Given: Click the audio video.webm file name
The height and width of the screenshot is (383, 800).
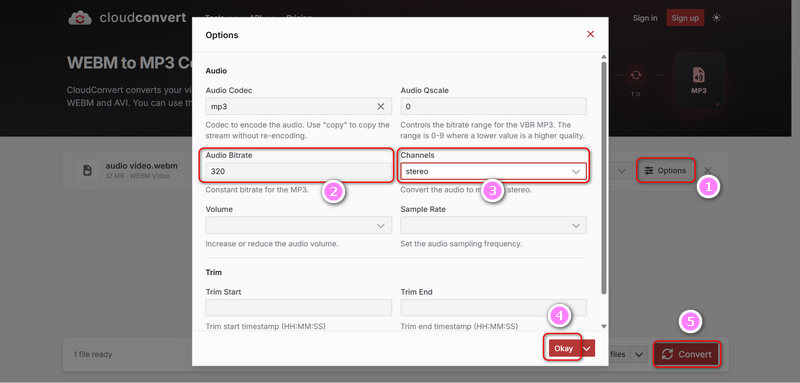Looking at the screenshot, I should point(142,166).
